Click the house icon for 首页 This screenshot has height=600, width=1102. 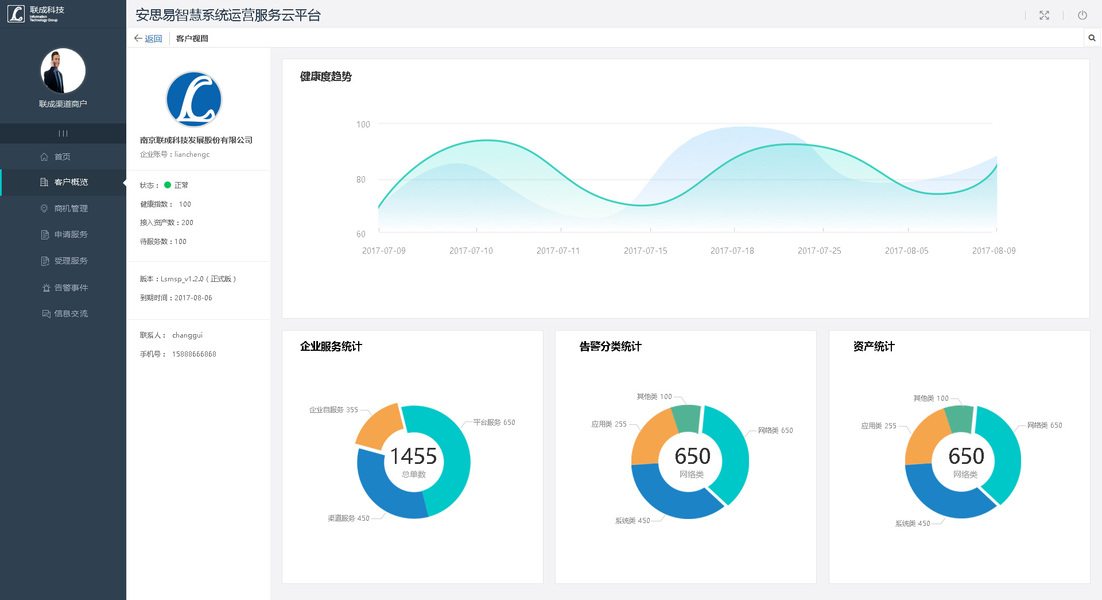point(44,157)
